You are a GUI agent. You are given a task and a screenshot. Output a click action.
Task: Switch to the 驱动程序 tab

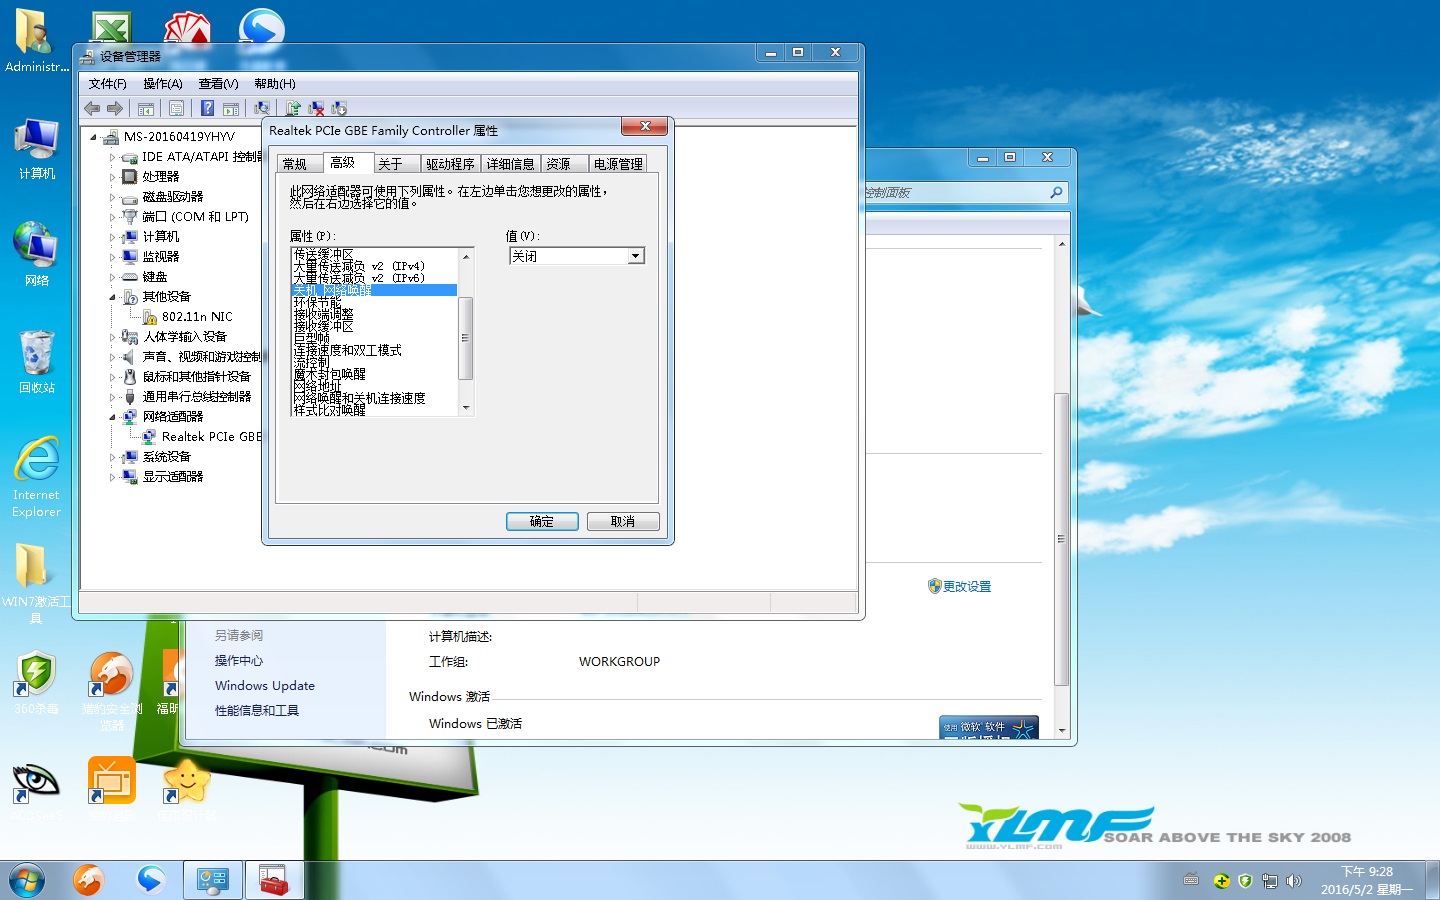[450, 164]
